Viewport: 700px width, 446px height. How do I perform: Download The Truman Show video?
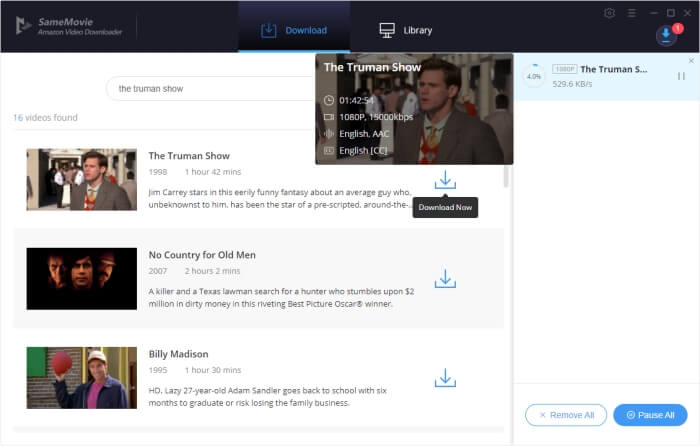[445, 180]
